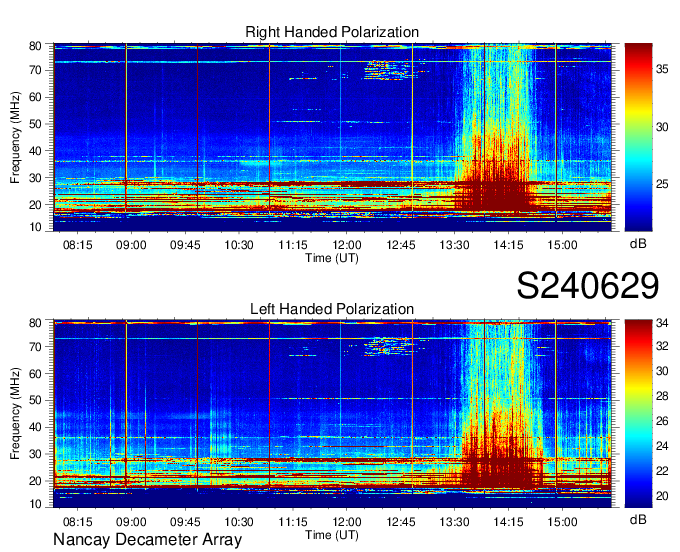
Task: Click 15:00 on Left Handed time axis
Action: click(x=562, y=522)
